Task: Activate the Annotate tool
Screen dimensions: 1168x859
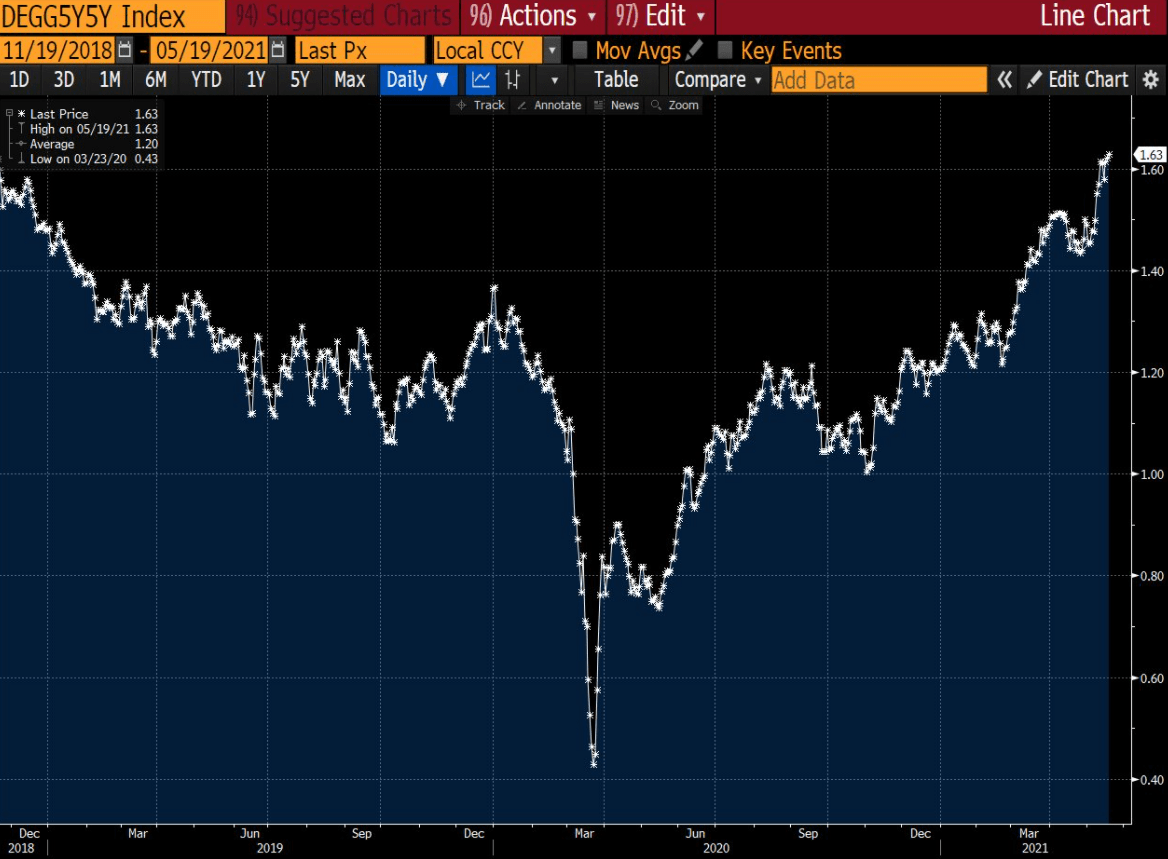Action: [x=549, y=105]
